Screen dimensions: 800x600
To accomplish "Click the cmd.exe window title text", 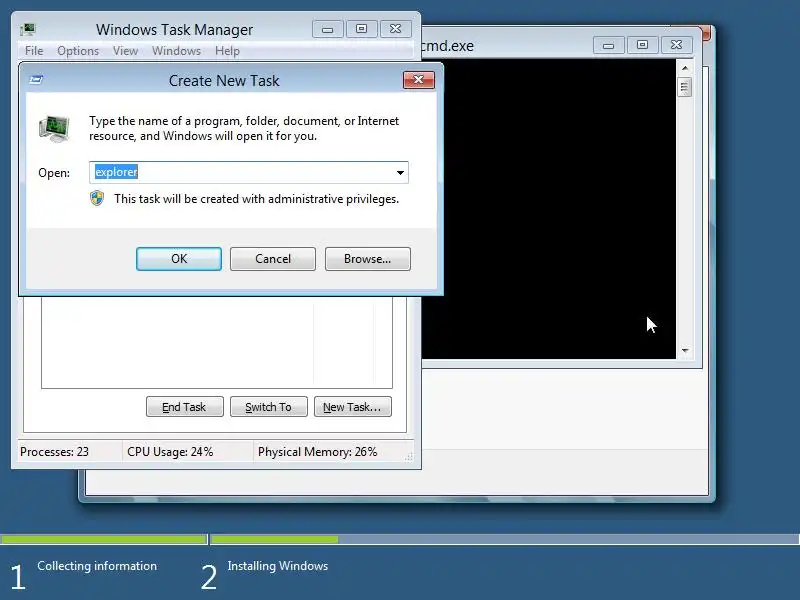I will point(448,46).
